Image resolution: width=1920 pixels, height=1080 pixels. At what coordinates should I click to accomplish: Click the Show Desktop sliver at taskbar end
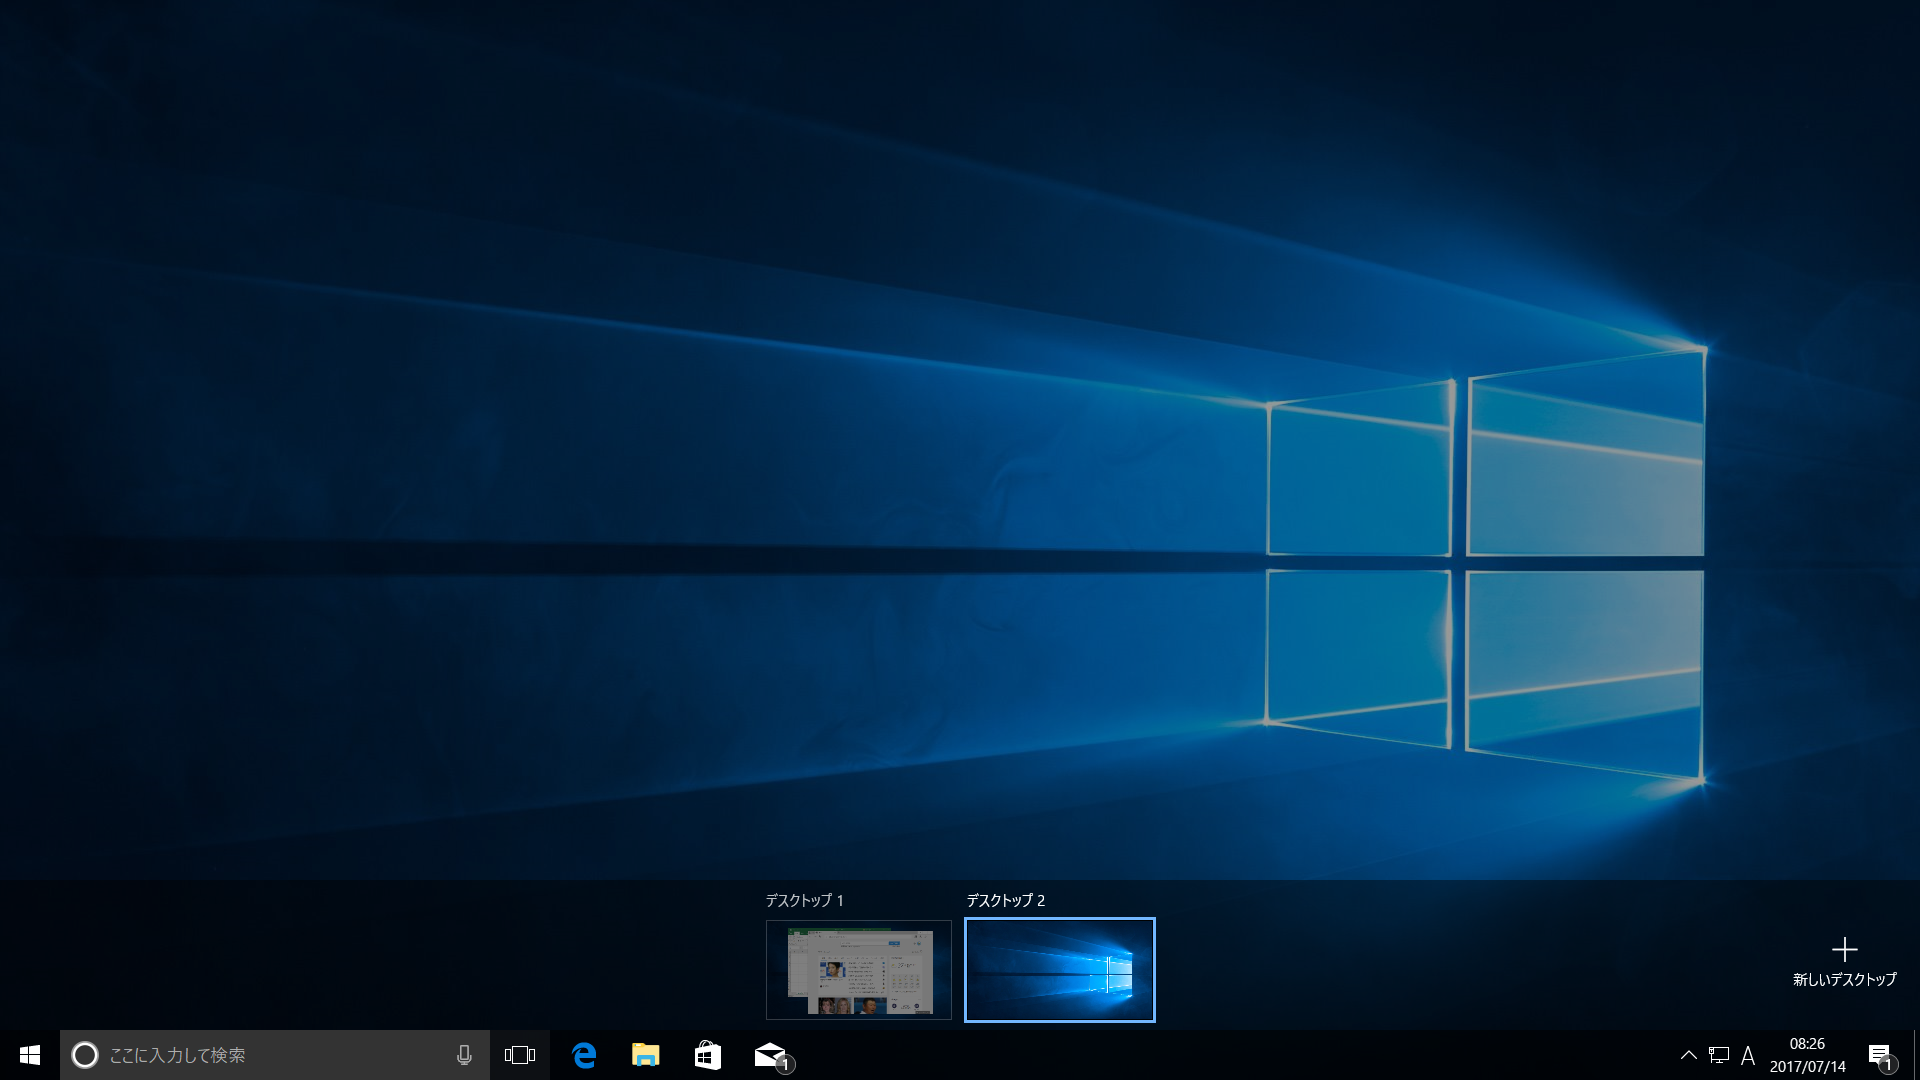tap(1916, 1055)
